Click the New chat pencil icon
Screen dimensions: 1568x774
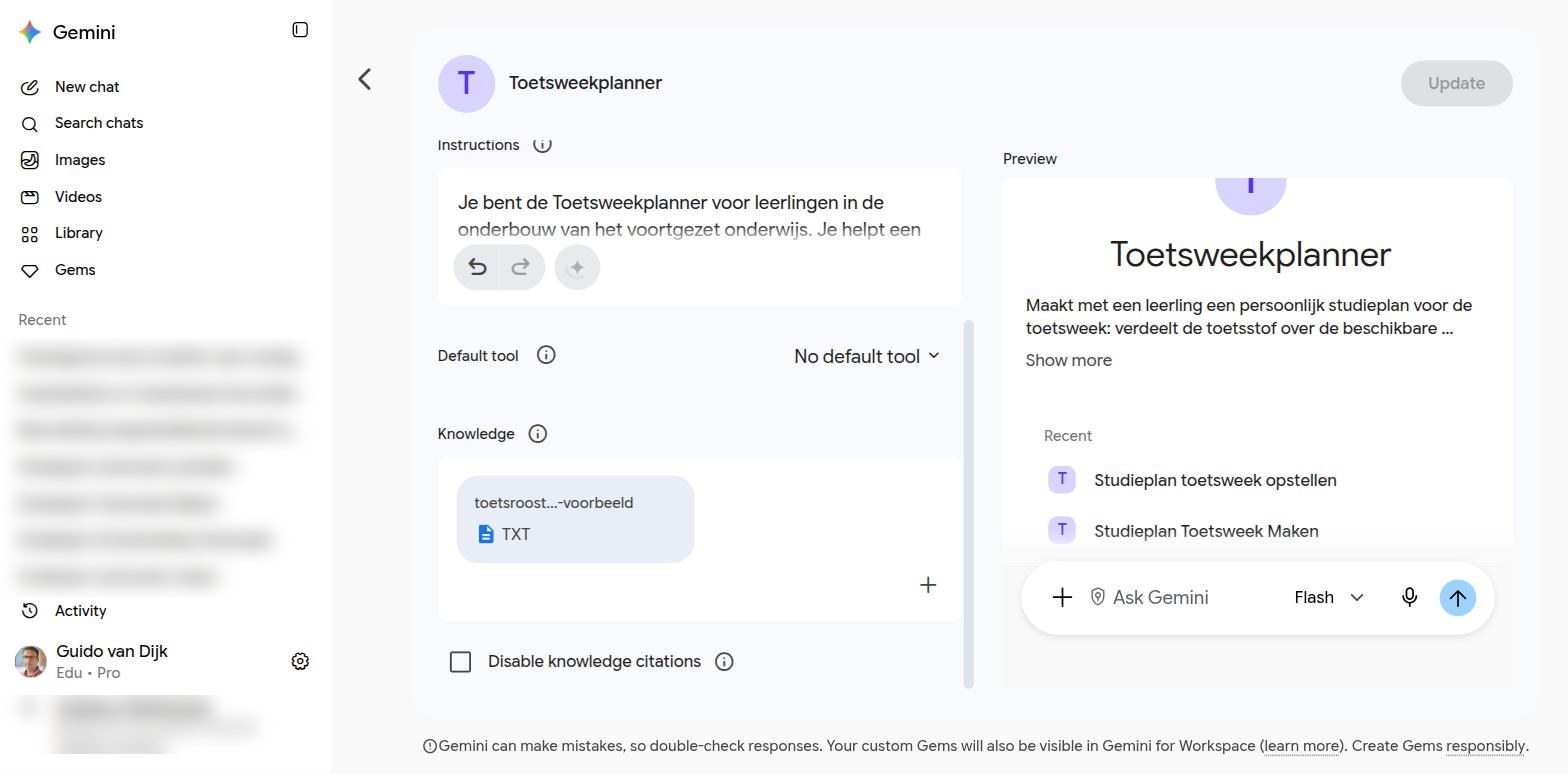[x=30, y=87]
